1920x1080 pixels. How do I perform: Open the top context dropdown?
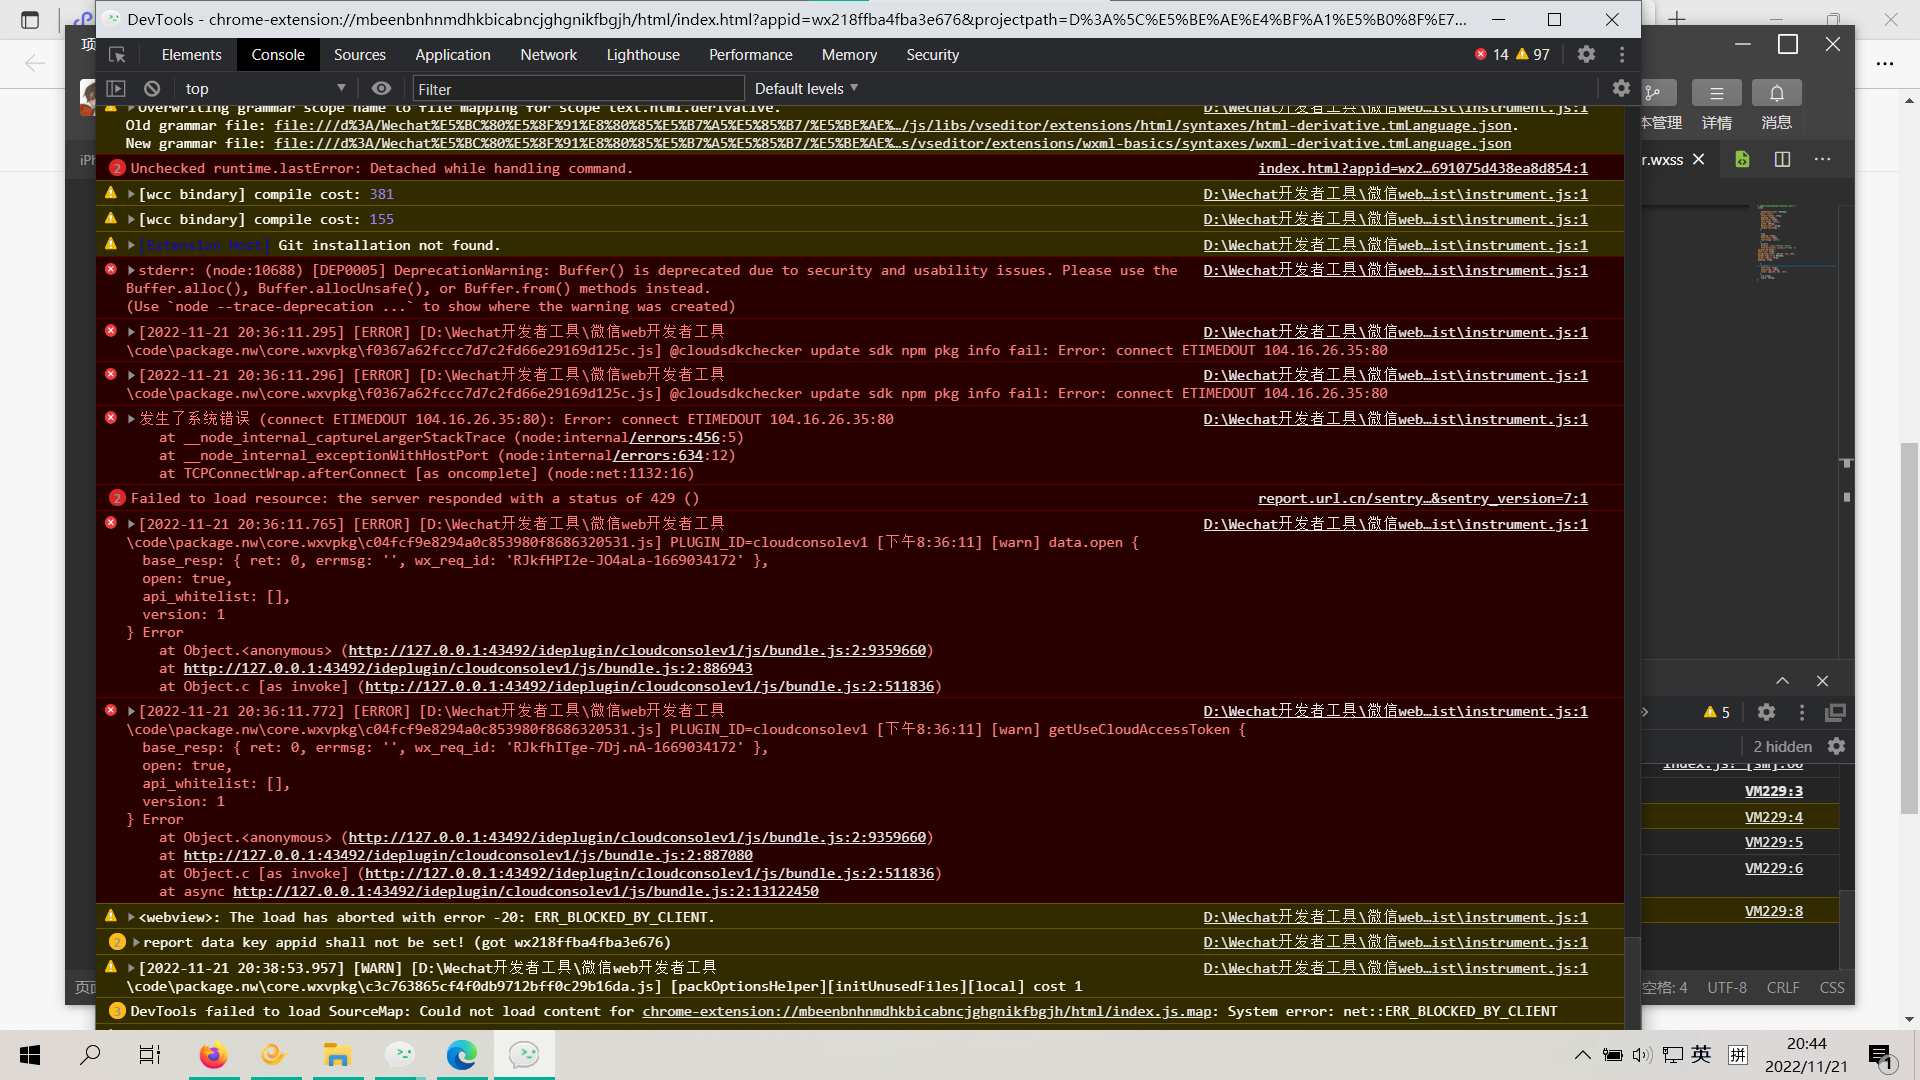tap(265, 89)
